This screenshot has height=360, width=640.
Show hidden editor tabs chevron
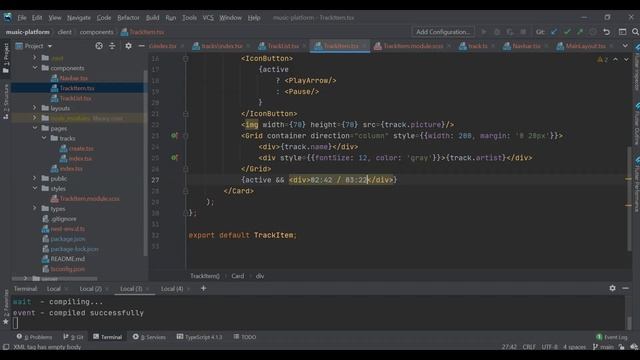pyautogui.click(x=625, y=46)
